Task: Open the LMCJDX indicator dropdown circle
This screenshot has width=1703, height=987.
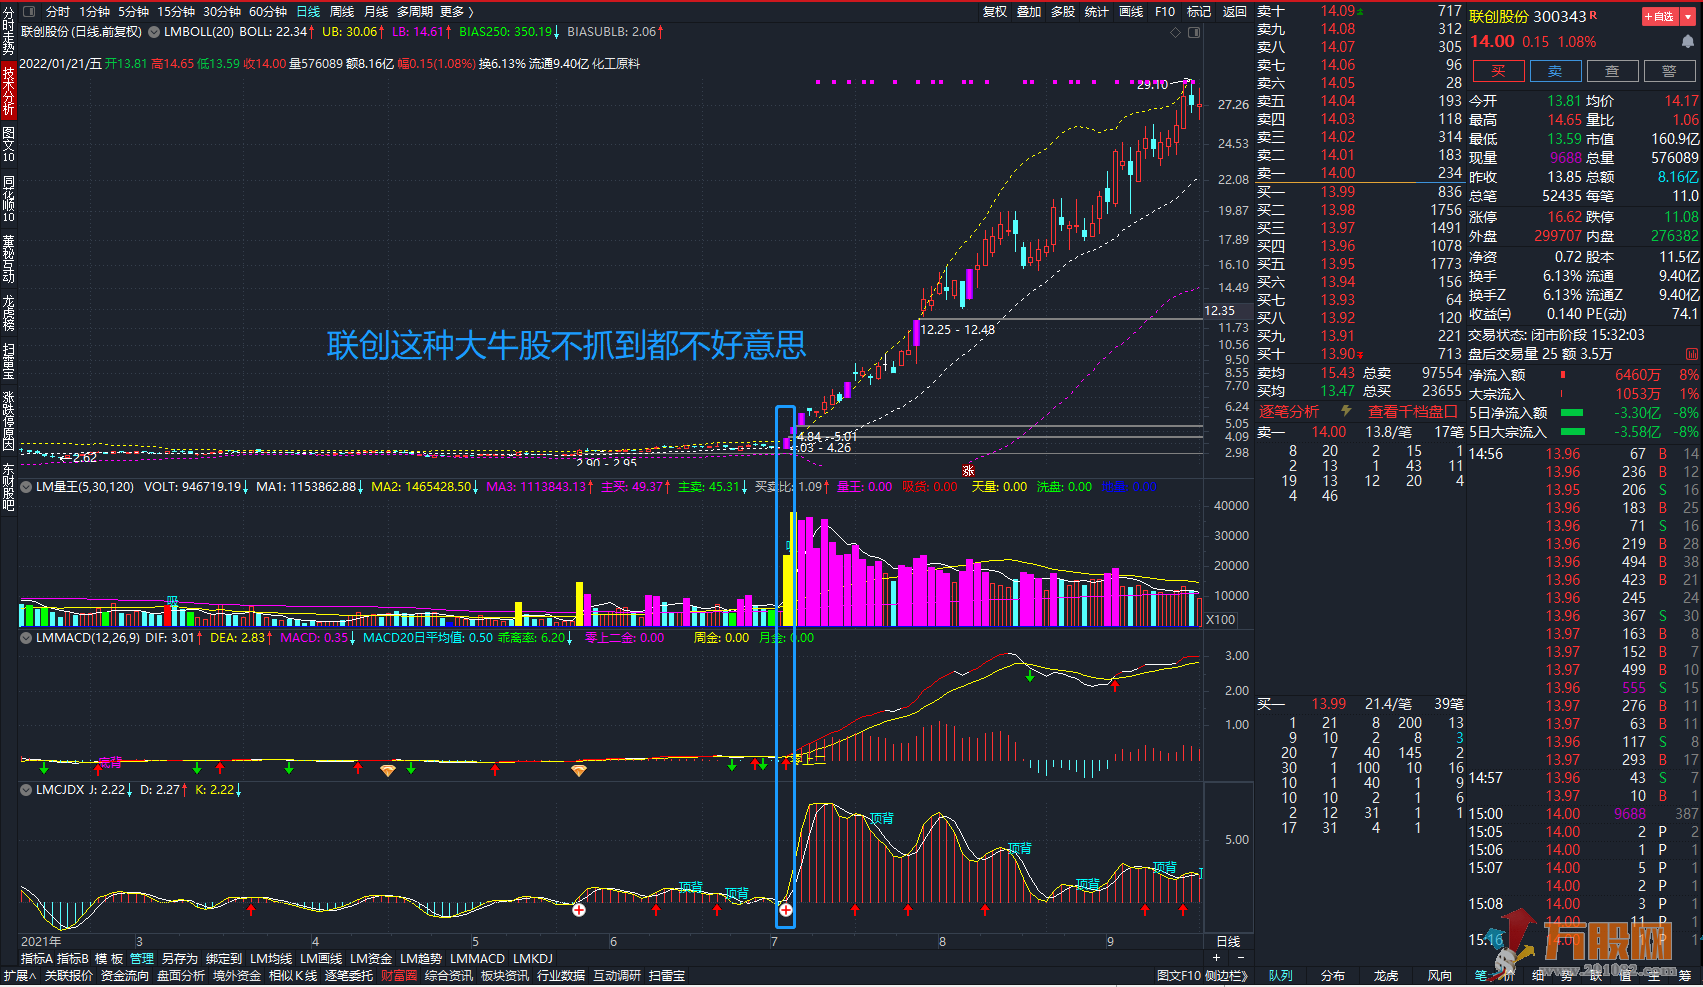Action: (27, 789)
